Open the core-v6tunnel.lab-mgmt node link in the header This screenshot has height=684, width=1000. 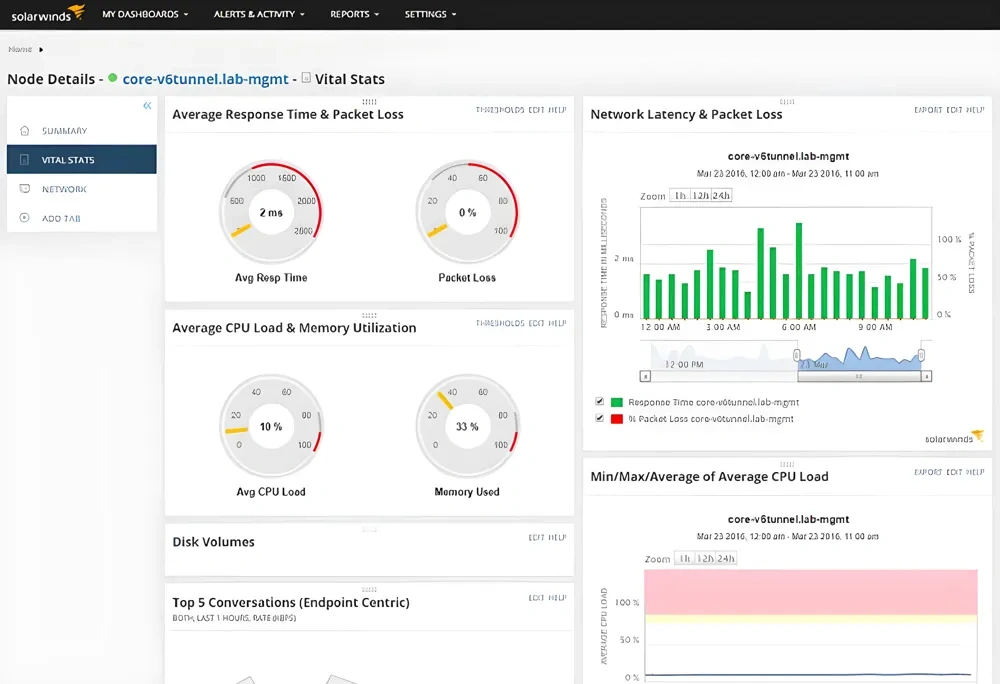coord(205,79)
